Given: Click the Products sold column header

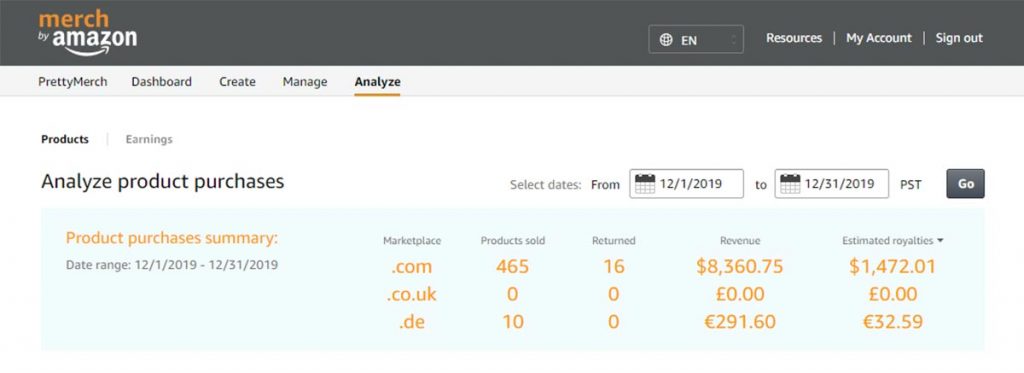Looking at the screenshot, I should click(x=513, y=241).
